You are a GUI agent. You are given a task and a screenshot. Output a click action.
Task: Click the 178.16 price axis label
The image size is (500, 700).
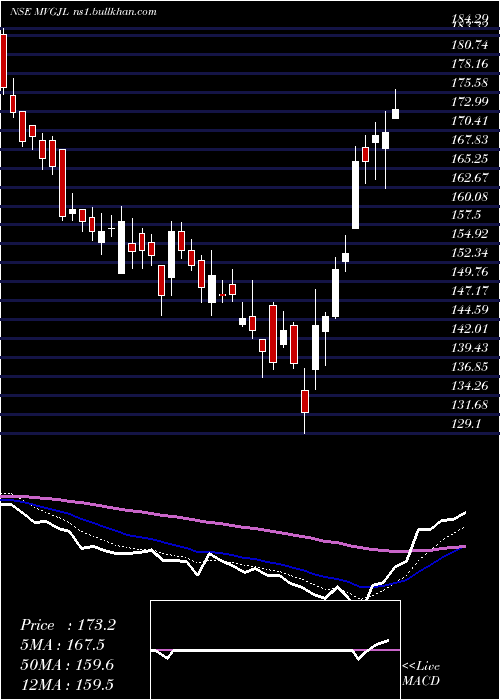(470, 64)
